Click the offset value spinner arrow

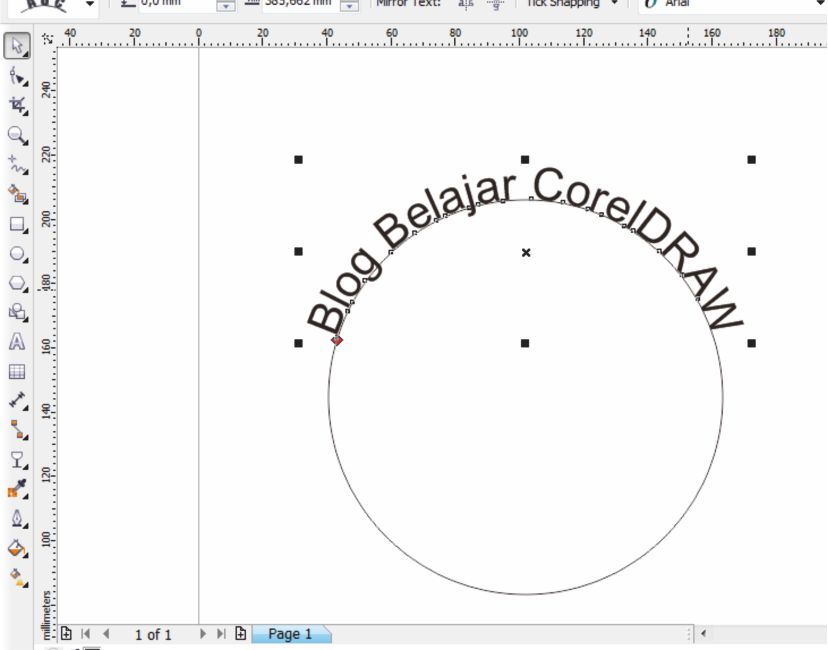pyautogui.click(x=349, y=5)
